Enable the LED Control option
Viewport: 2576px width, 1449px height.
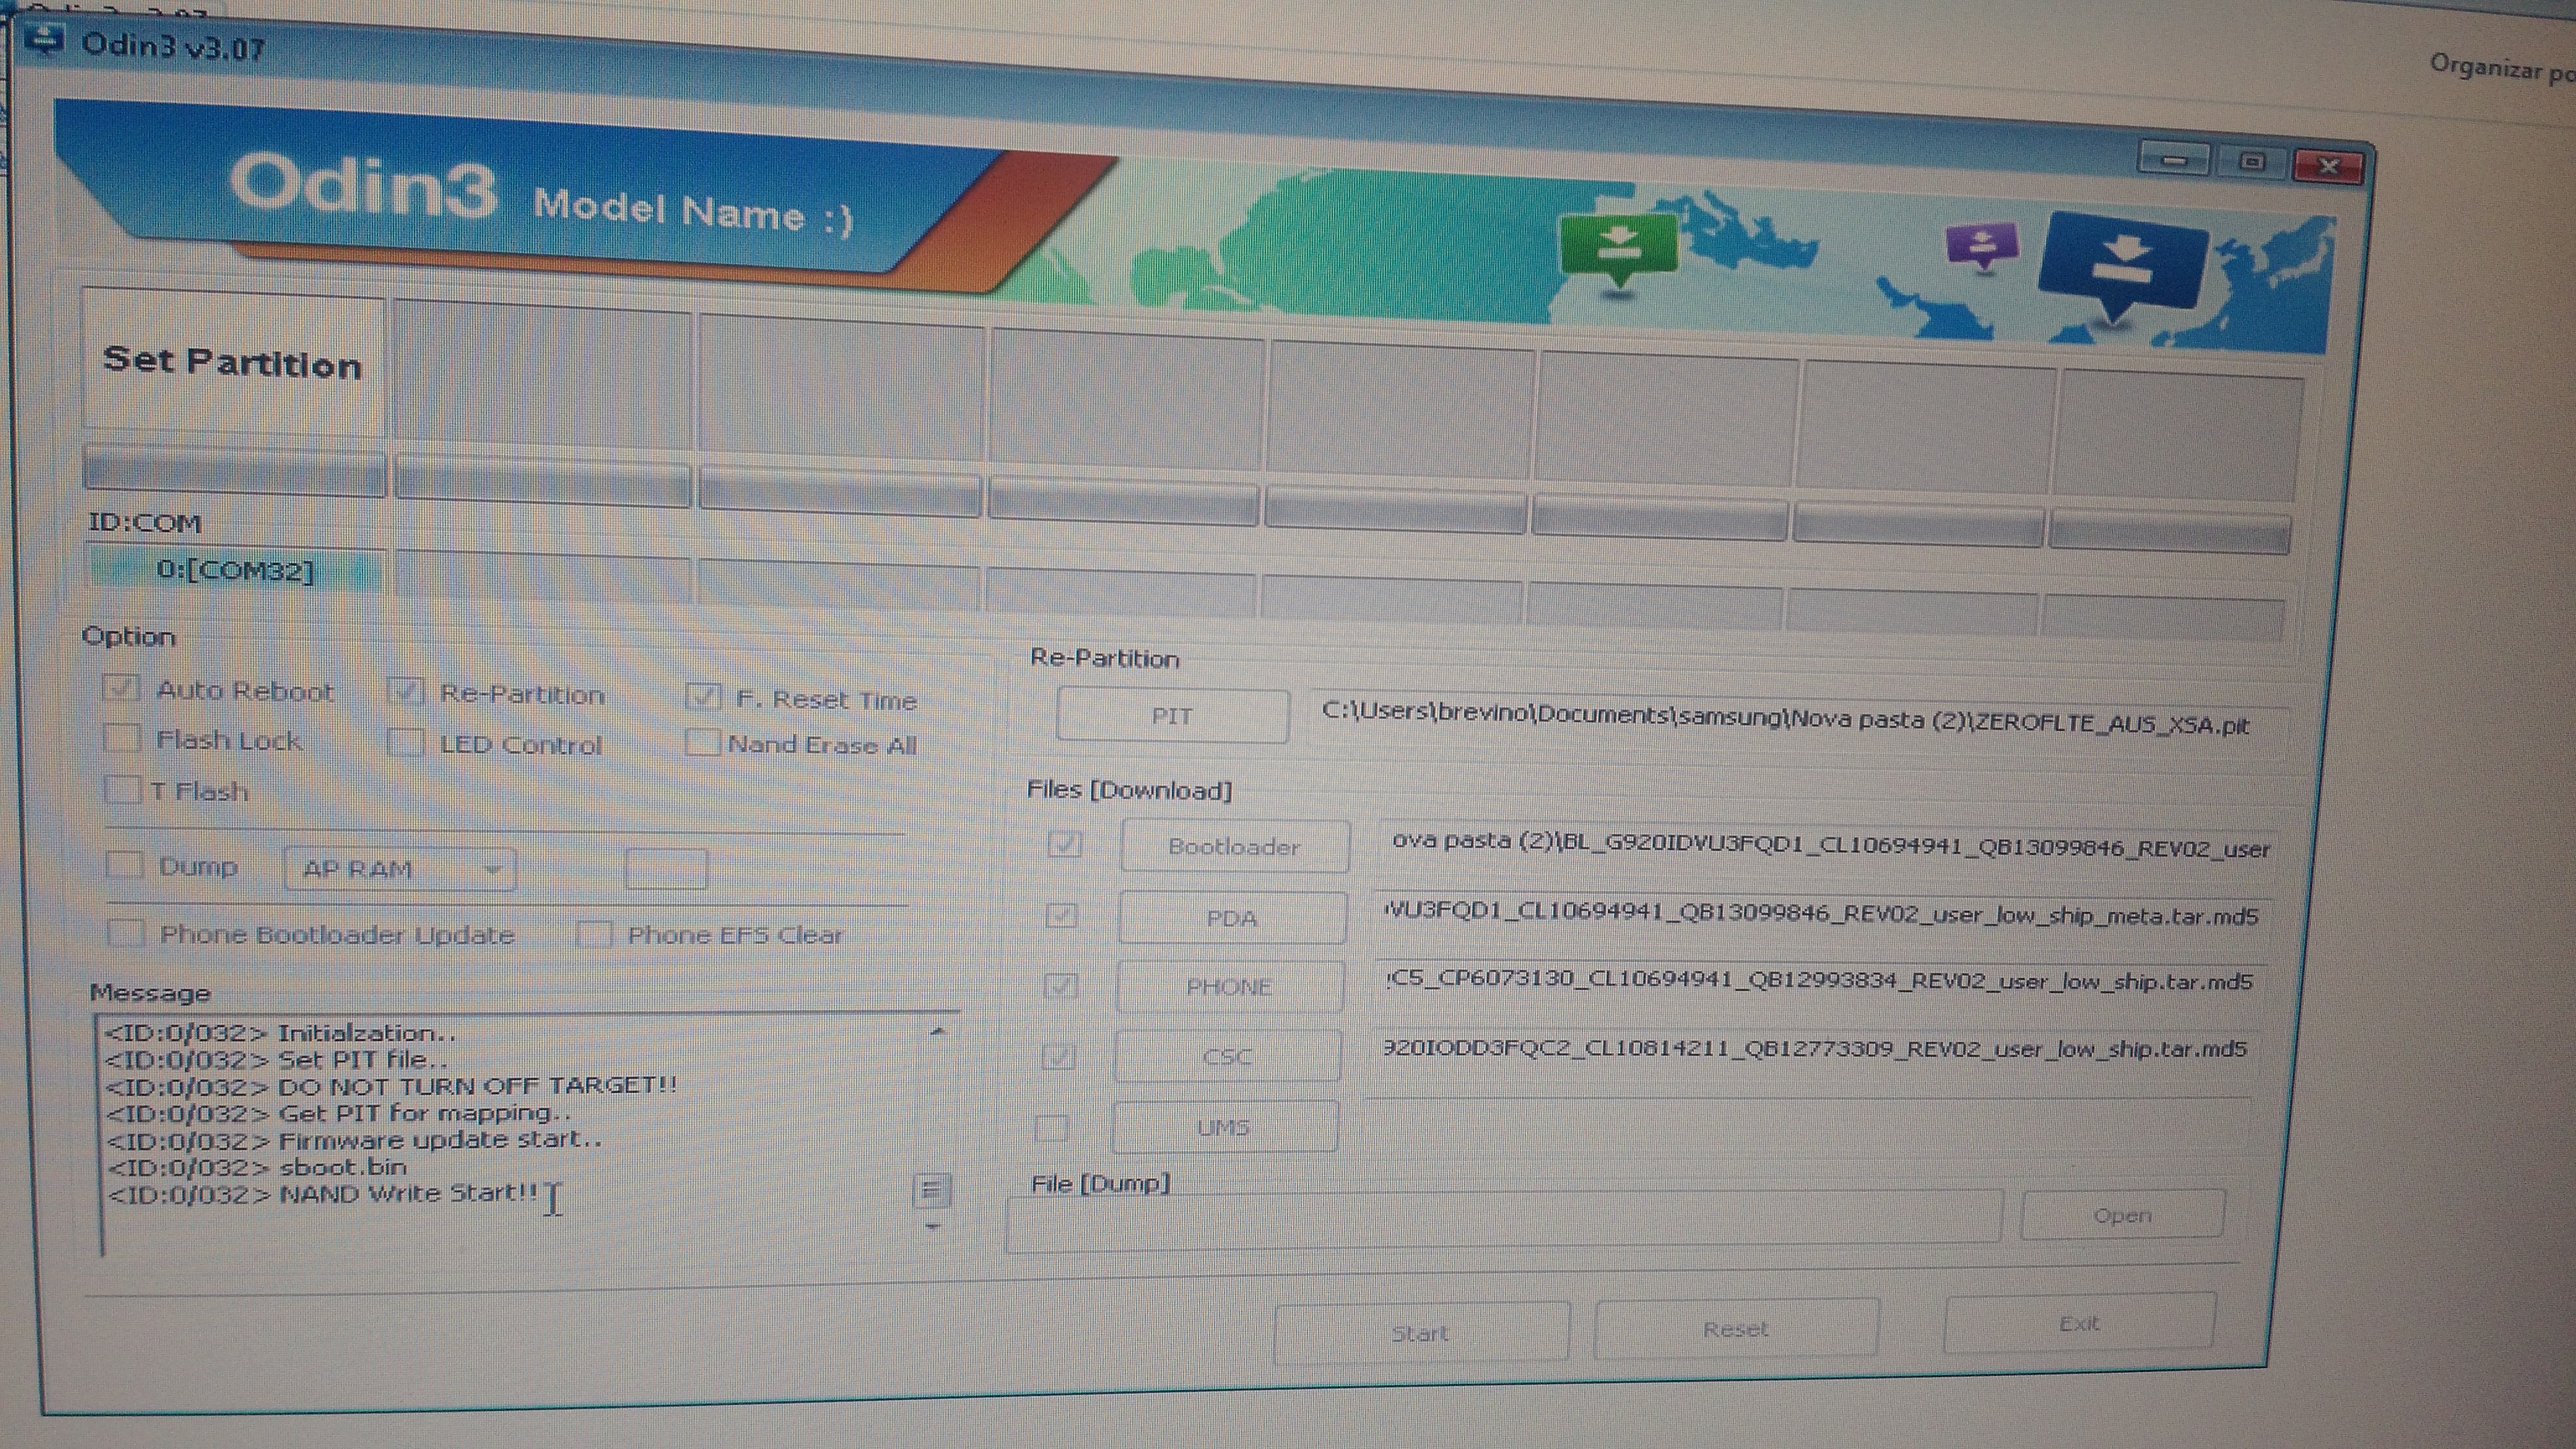point(406,743)
